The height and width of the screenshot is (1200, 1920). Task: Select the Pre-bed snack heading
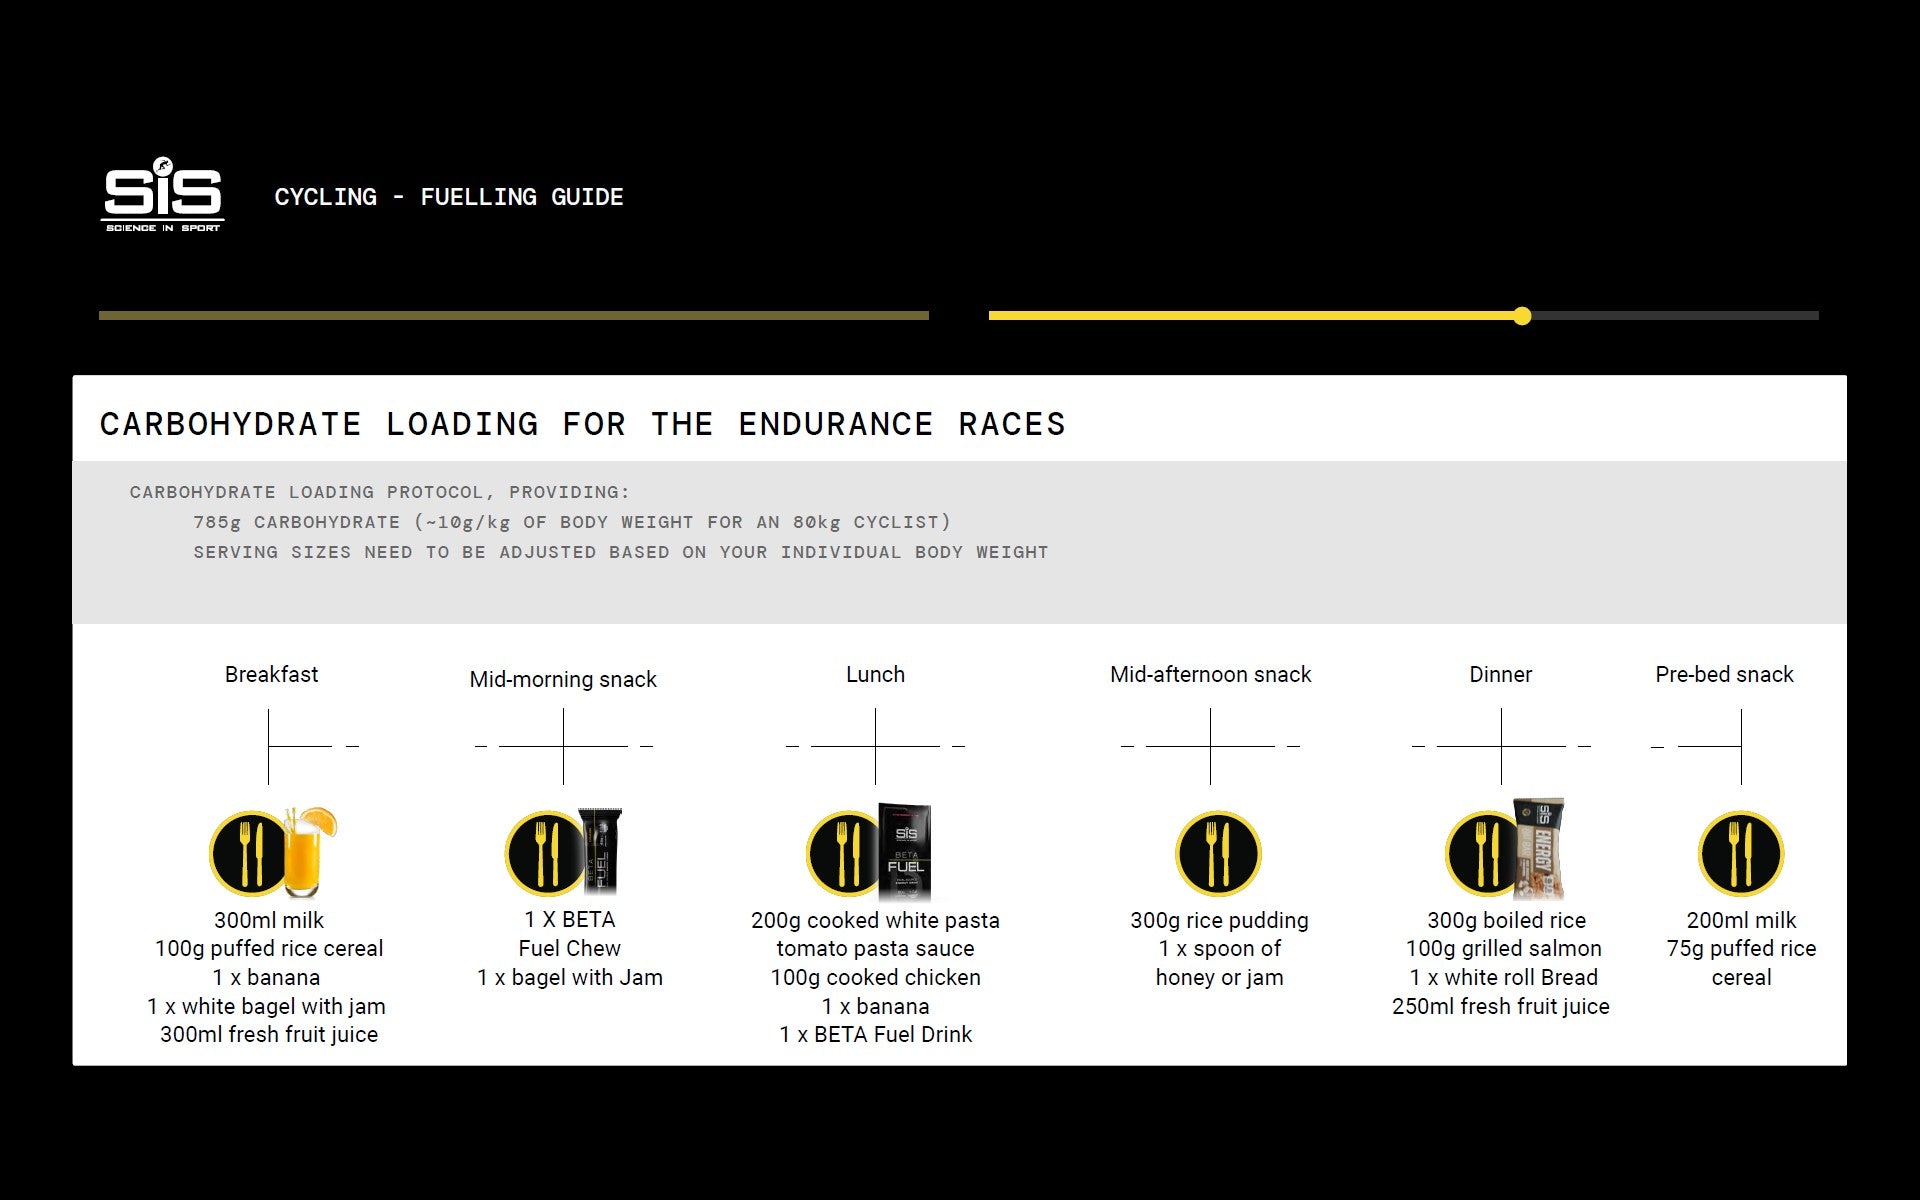coord(1724,675)
